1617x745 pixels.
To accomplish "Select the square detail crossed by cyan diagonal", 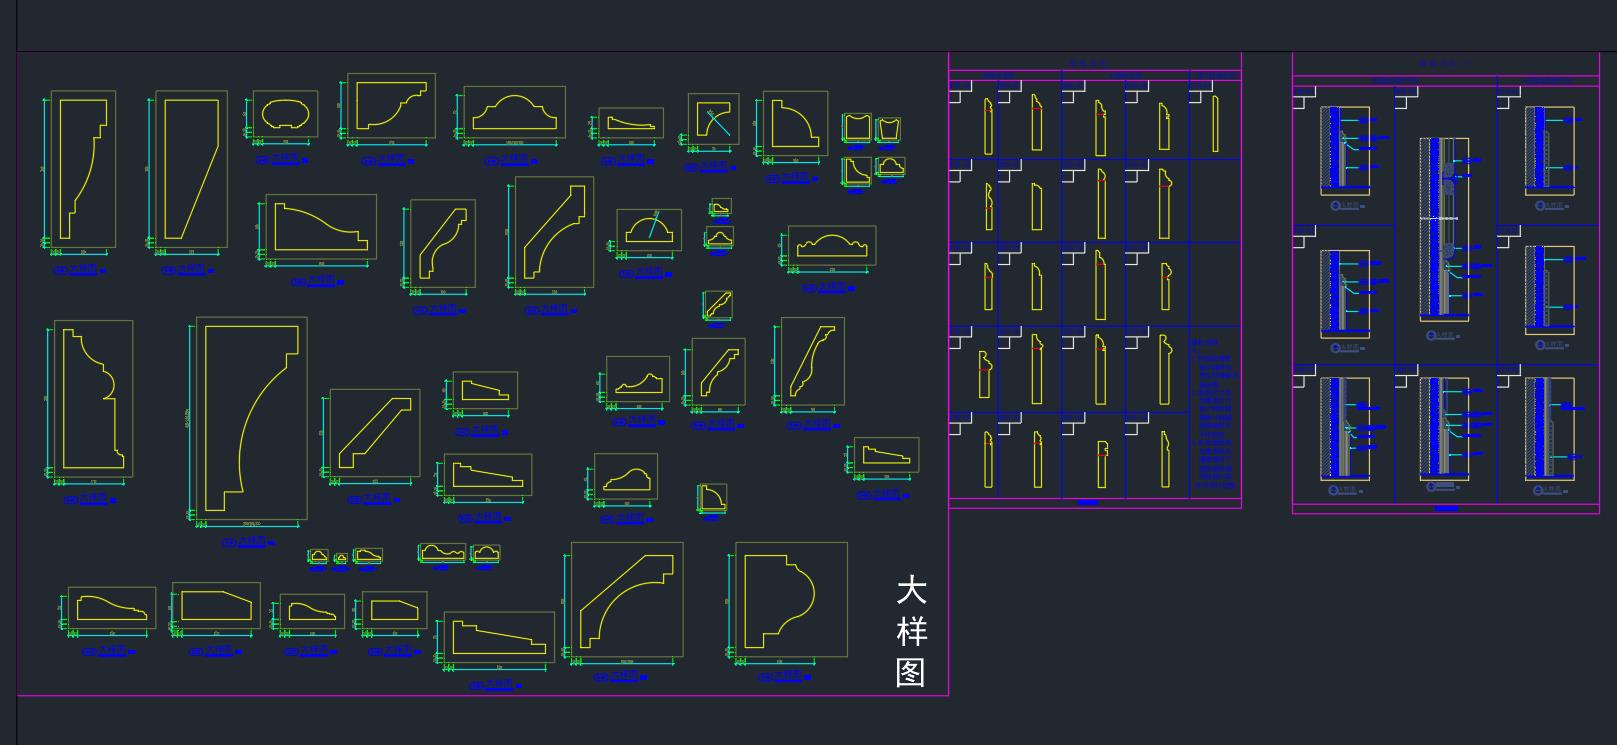I will tap(713, 119).
